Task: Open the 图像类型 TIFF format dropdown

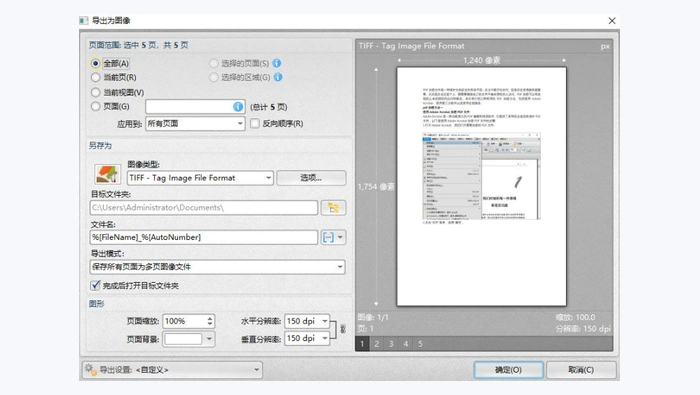Action: tap(200, 178)
